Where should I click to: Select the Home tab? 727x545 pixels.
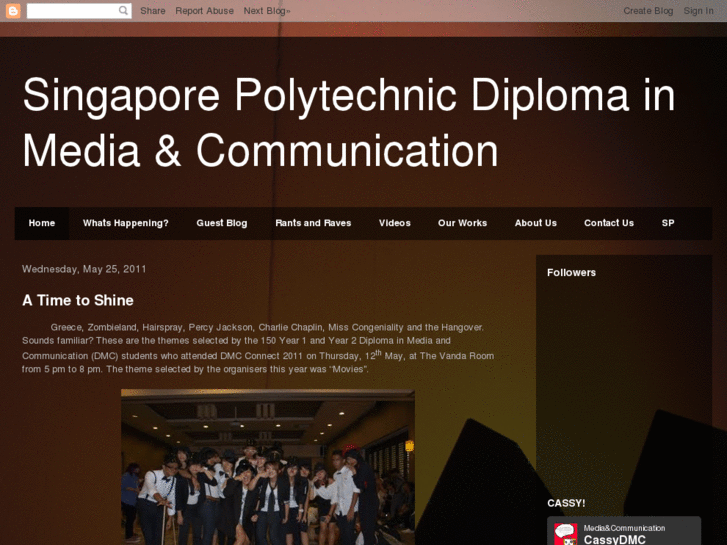point(42,223)
